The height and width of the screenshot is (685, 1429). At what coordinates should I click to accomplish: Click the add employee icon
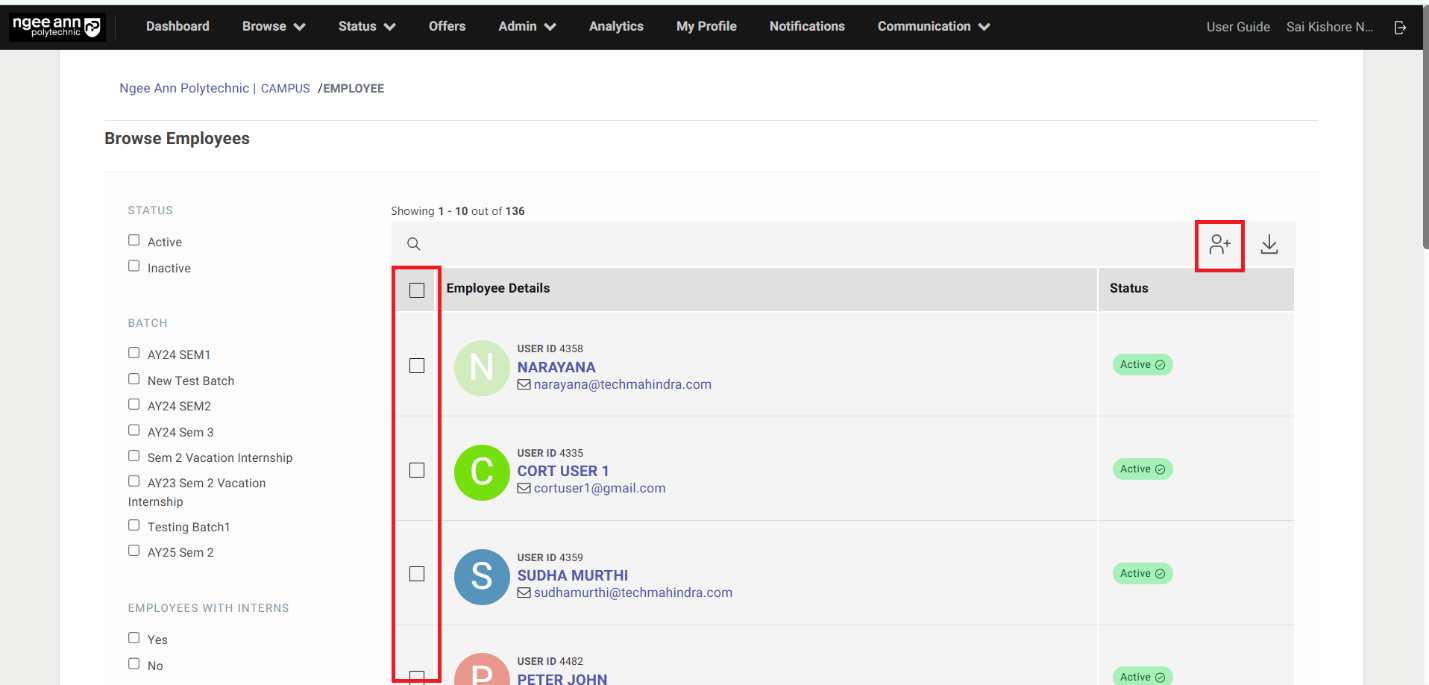1219,245
